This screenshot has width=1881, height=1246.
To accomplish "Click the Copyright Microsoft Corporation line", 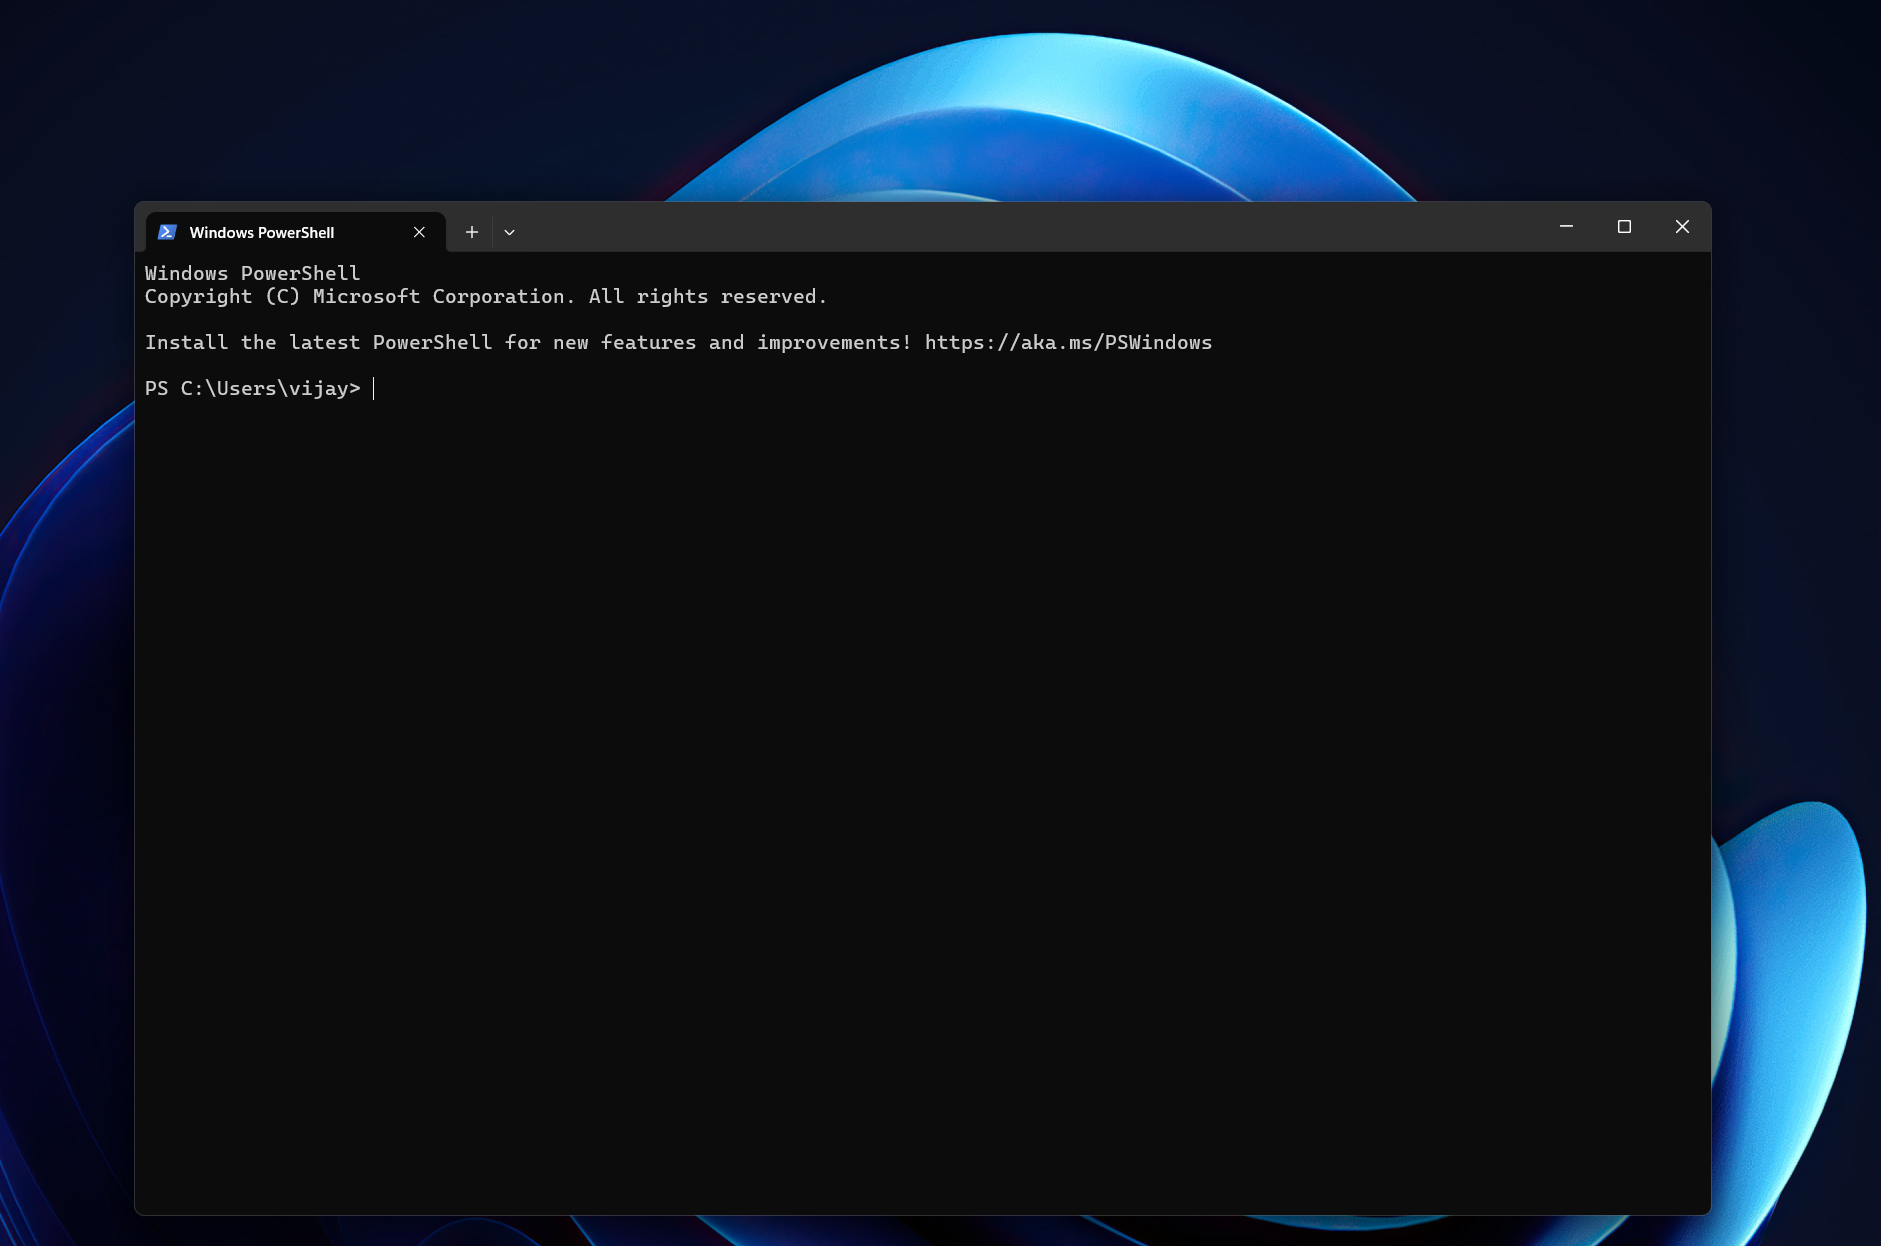I will tap(485, 296).
